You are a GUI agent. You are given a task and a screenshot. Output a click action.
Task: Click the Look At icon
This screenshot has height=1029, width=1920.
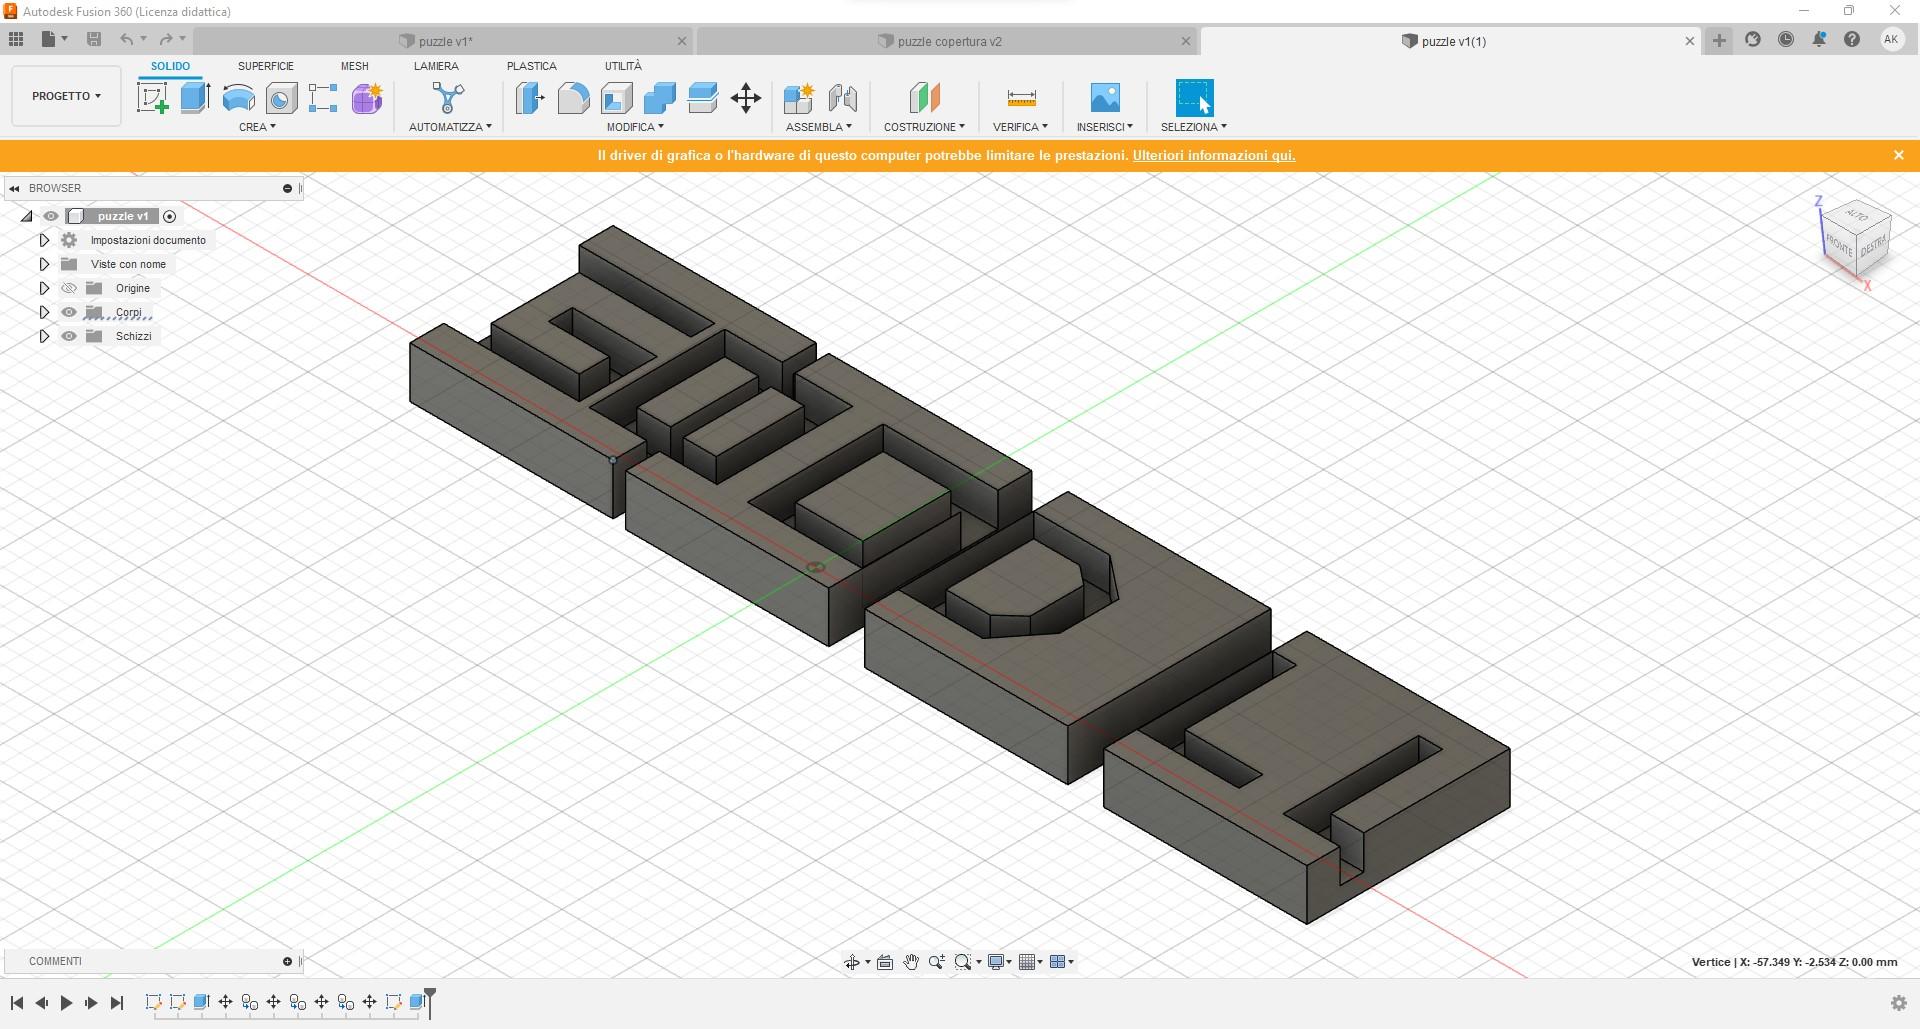tap(885, 962)
